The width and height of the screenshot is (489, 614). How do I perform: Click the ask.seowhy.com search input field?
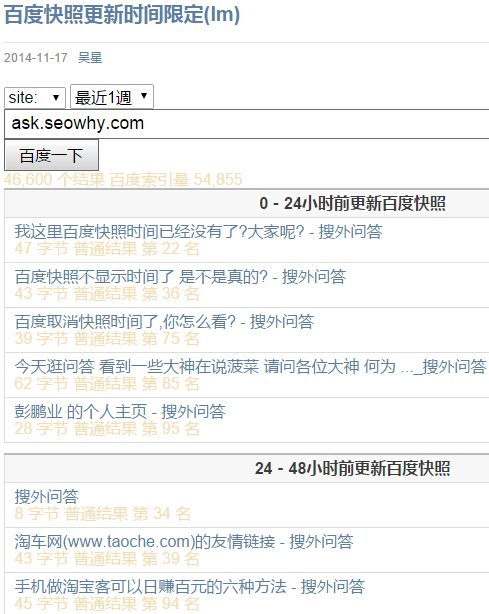pyautogui.click(x=247, y=124)
